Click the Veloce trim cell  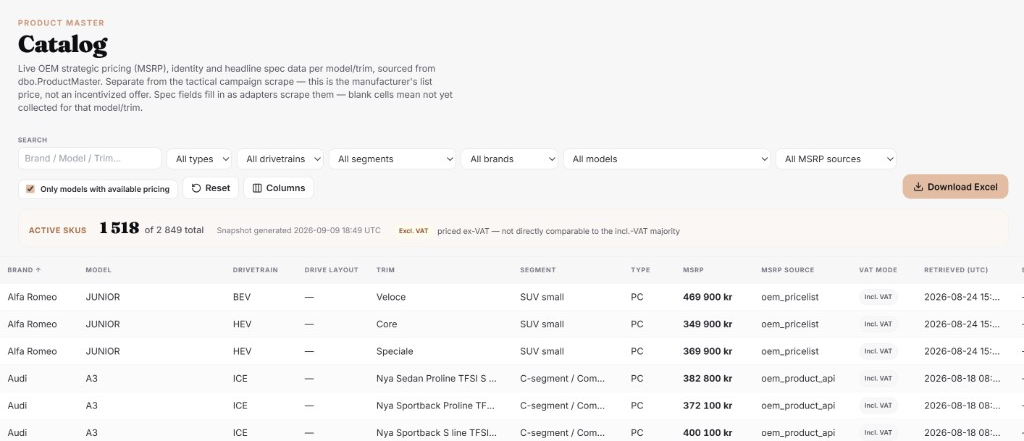click(x=391, y=297)
